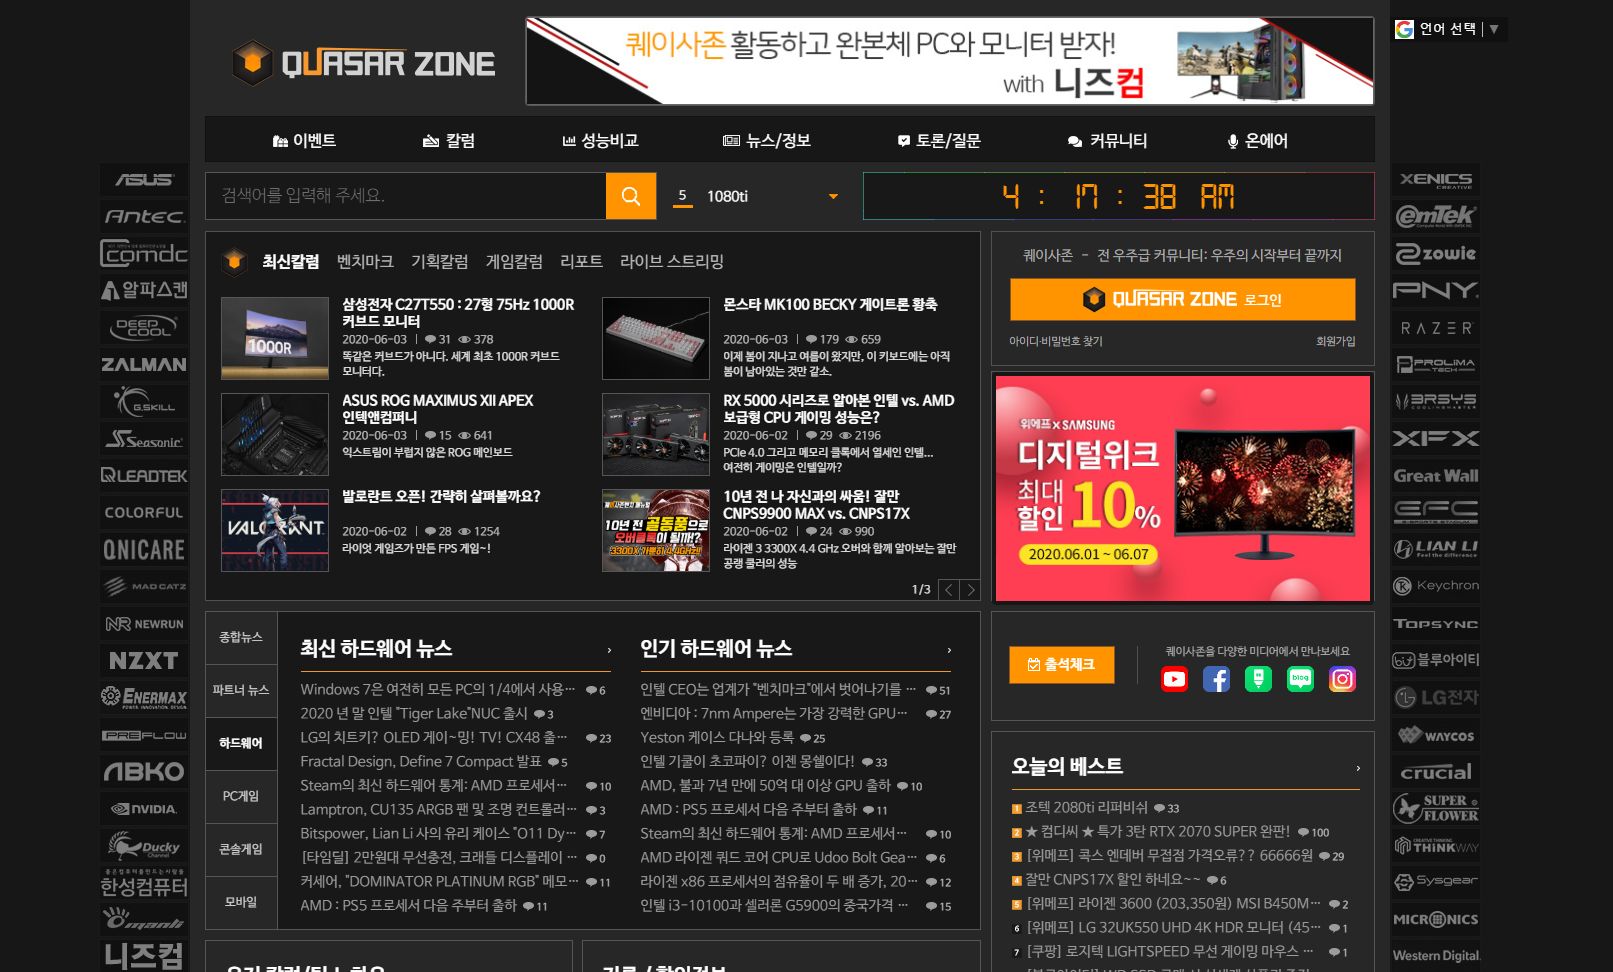Click the ASUS sponsor logo
The image size is (1613, 972).
(144, 180)
